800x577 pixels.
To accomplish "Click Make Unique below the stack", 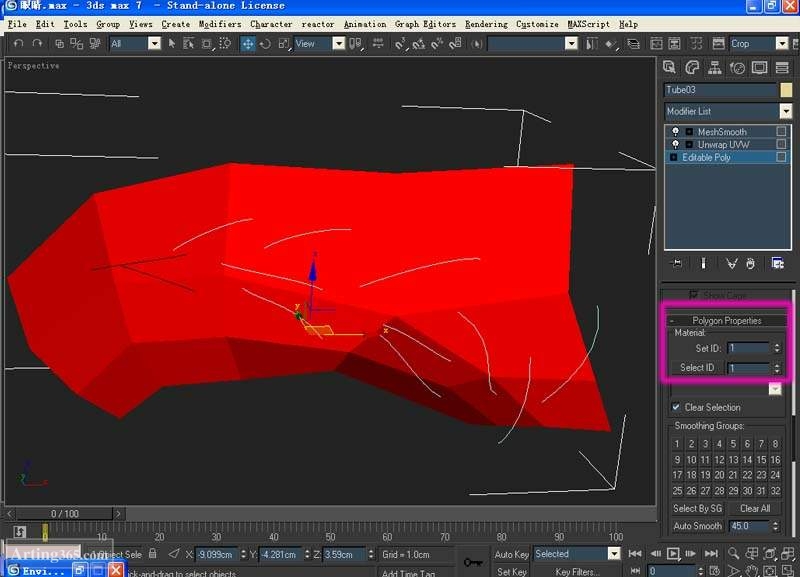I will coord(732,263).
